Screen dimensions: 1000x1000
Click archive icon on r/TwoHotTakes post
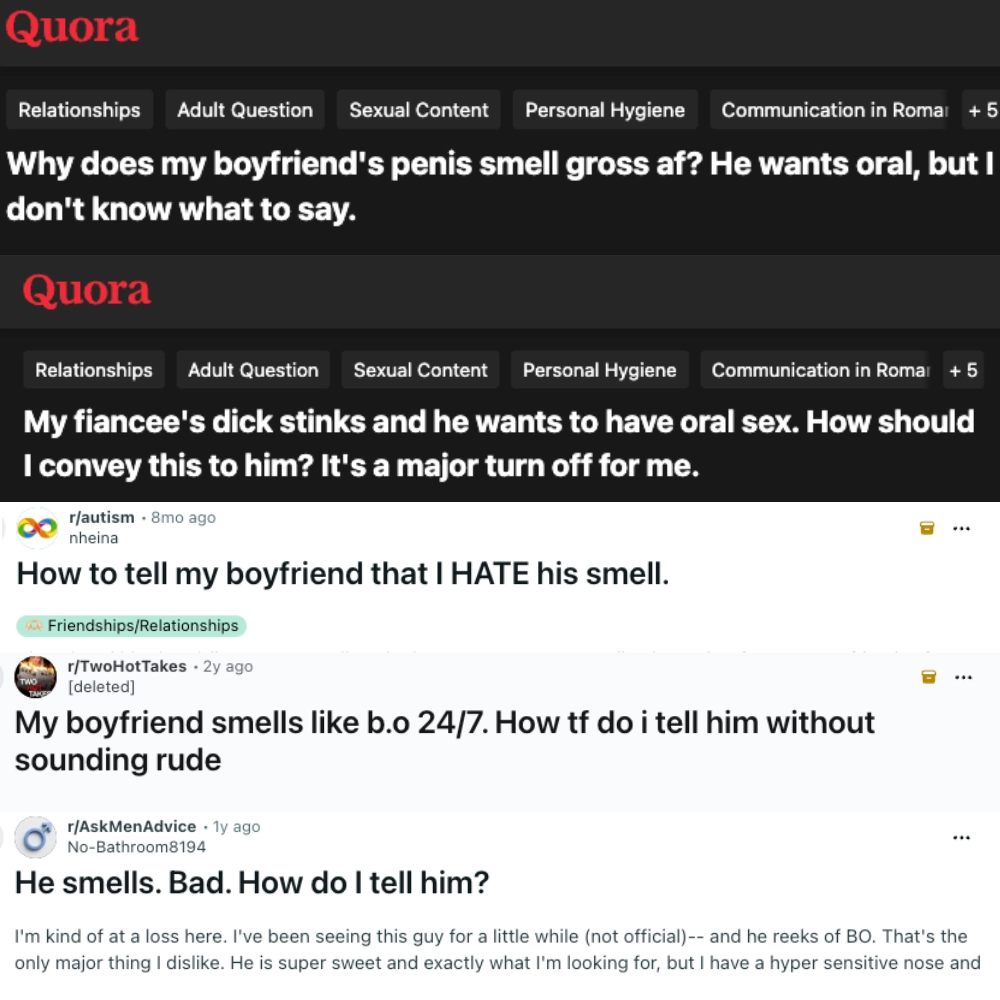929,677
